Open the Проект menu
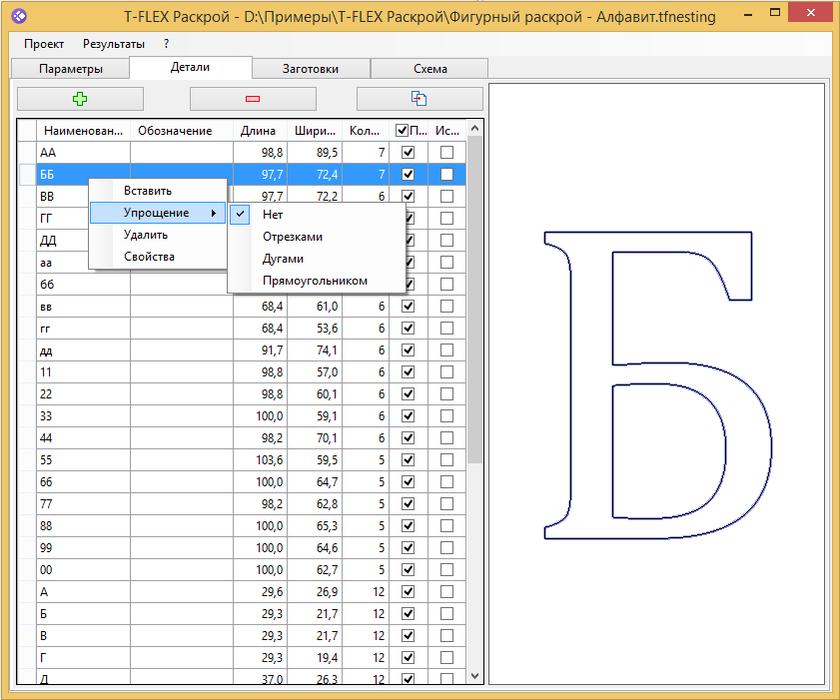 44,44
